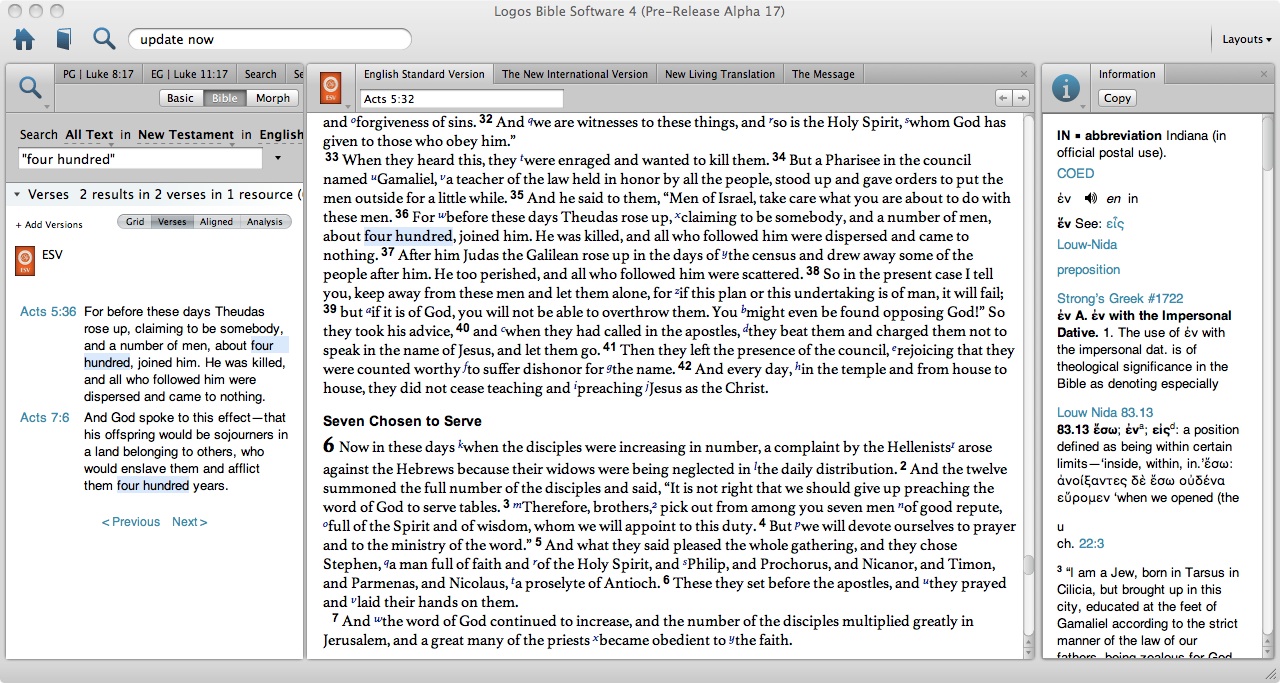Click the ESV icon in search results
This screenshot has width=1280, height=683.
[x=26, y=261]
